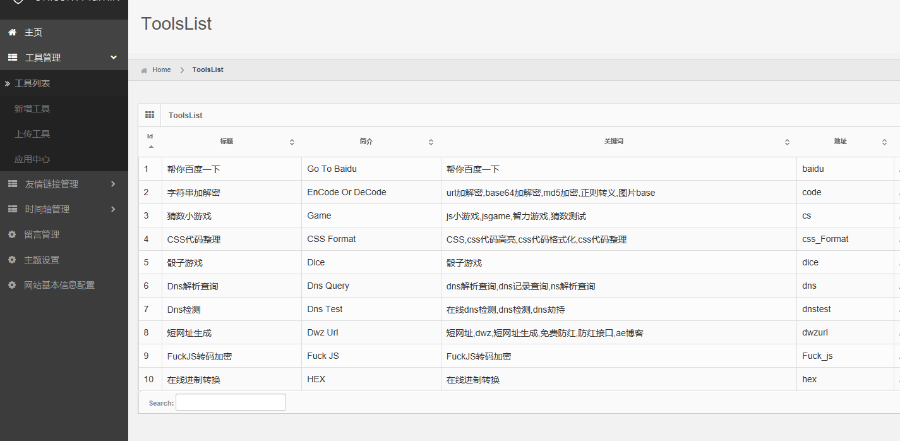
Task: Click the Game description cell
Action: point(371,216)
